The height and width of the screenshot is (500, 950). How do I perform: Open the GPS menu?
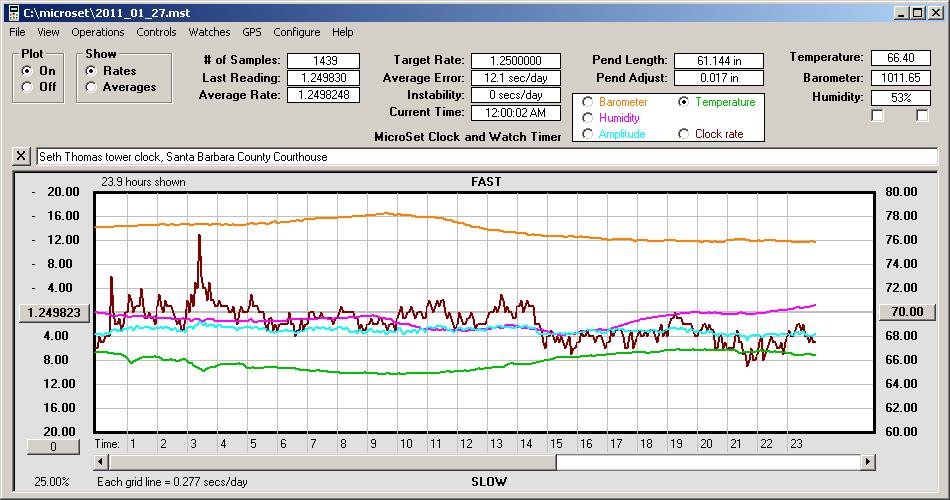click(x=251, y=32)
